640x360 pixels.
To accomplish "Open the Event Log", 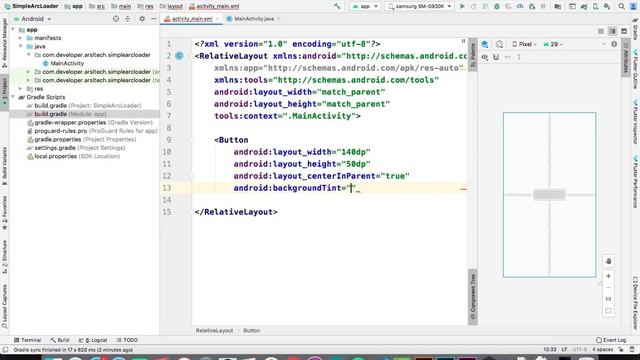I will (611, 340).
